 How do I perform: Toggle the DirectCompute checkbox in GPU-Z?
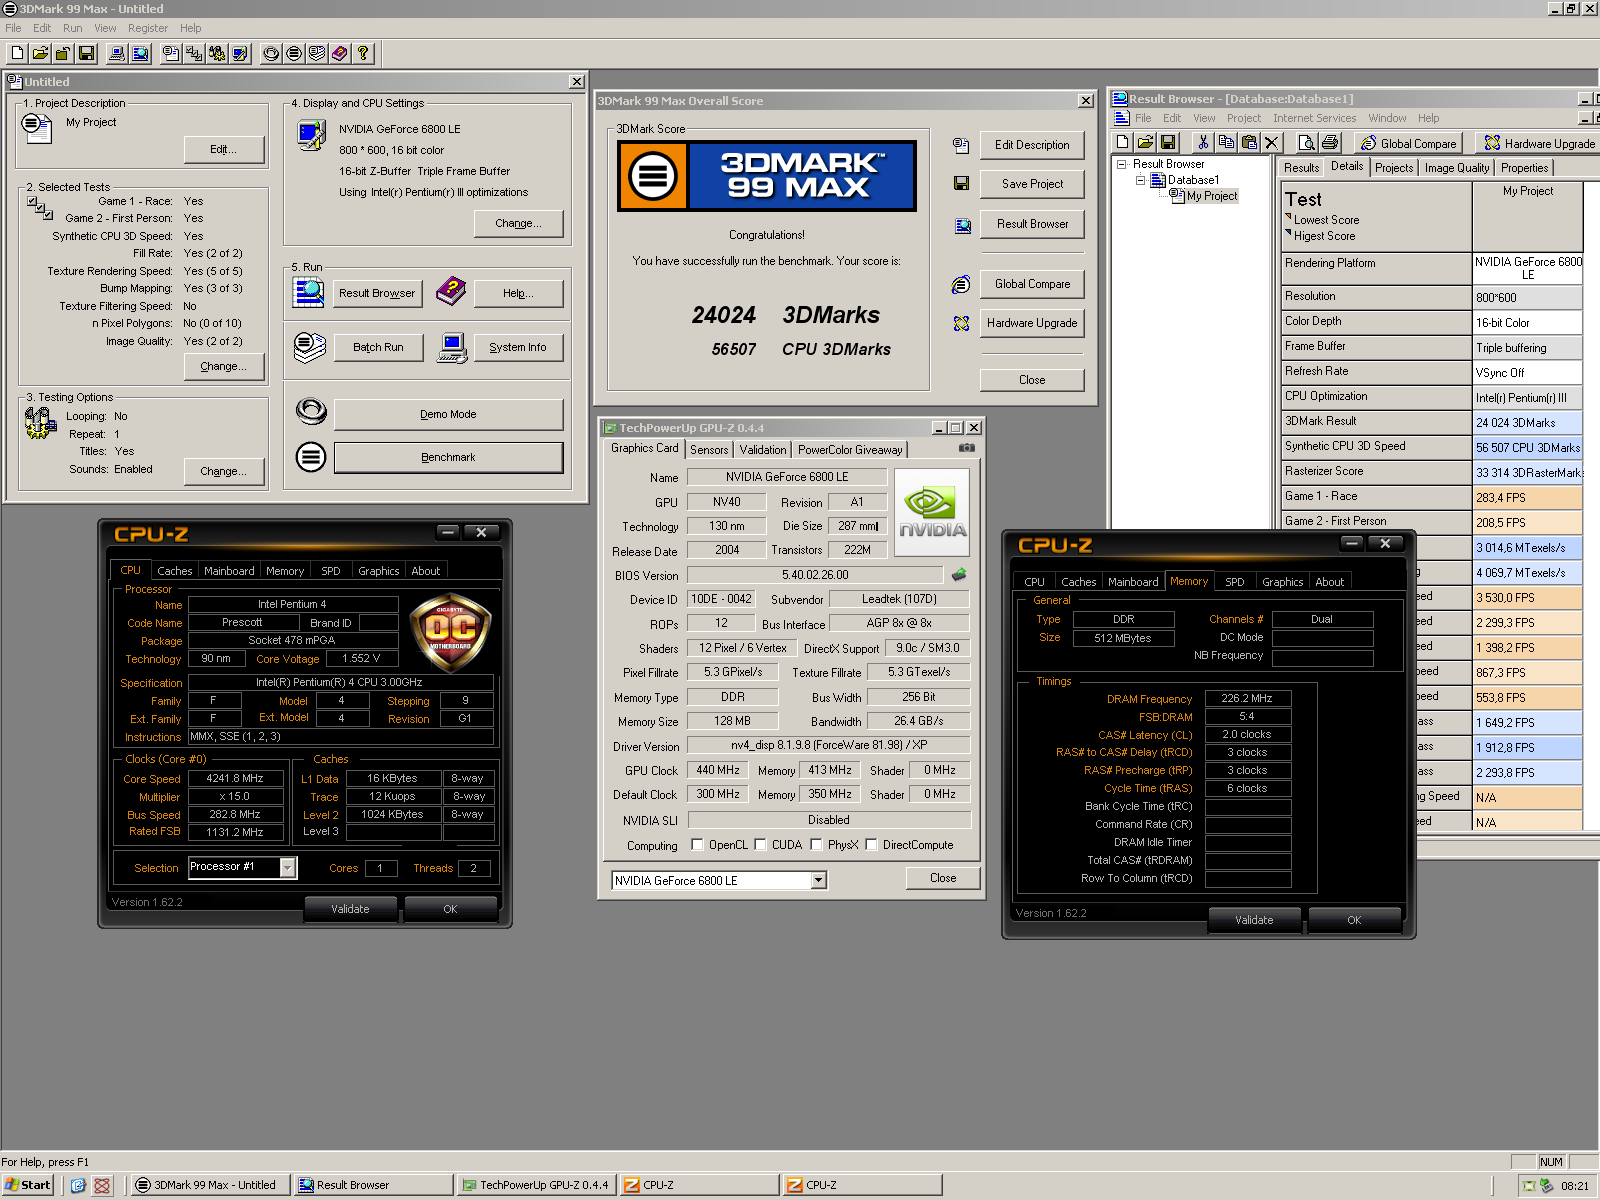coord(871,844)
